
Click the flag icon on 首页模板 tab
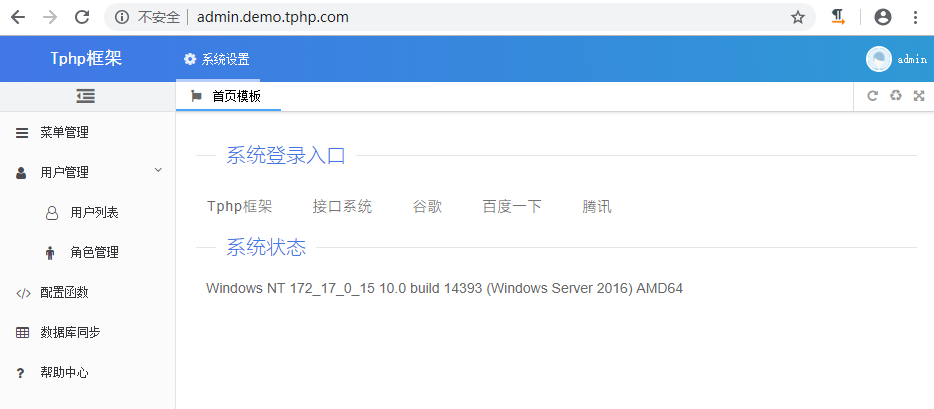point(196,96)
